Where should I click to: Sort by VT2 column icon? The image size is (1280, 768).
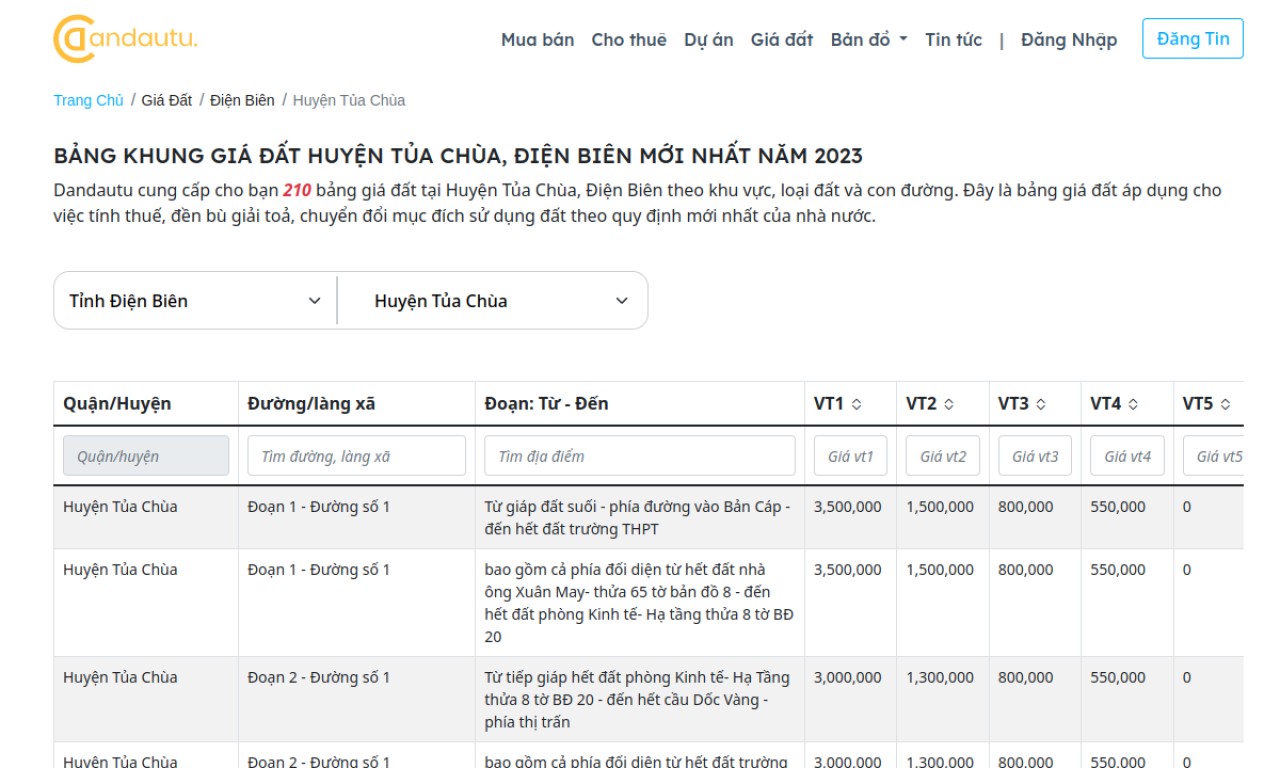949,404
